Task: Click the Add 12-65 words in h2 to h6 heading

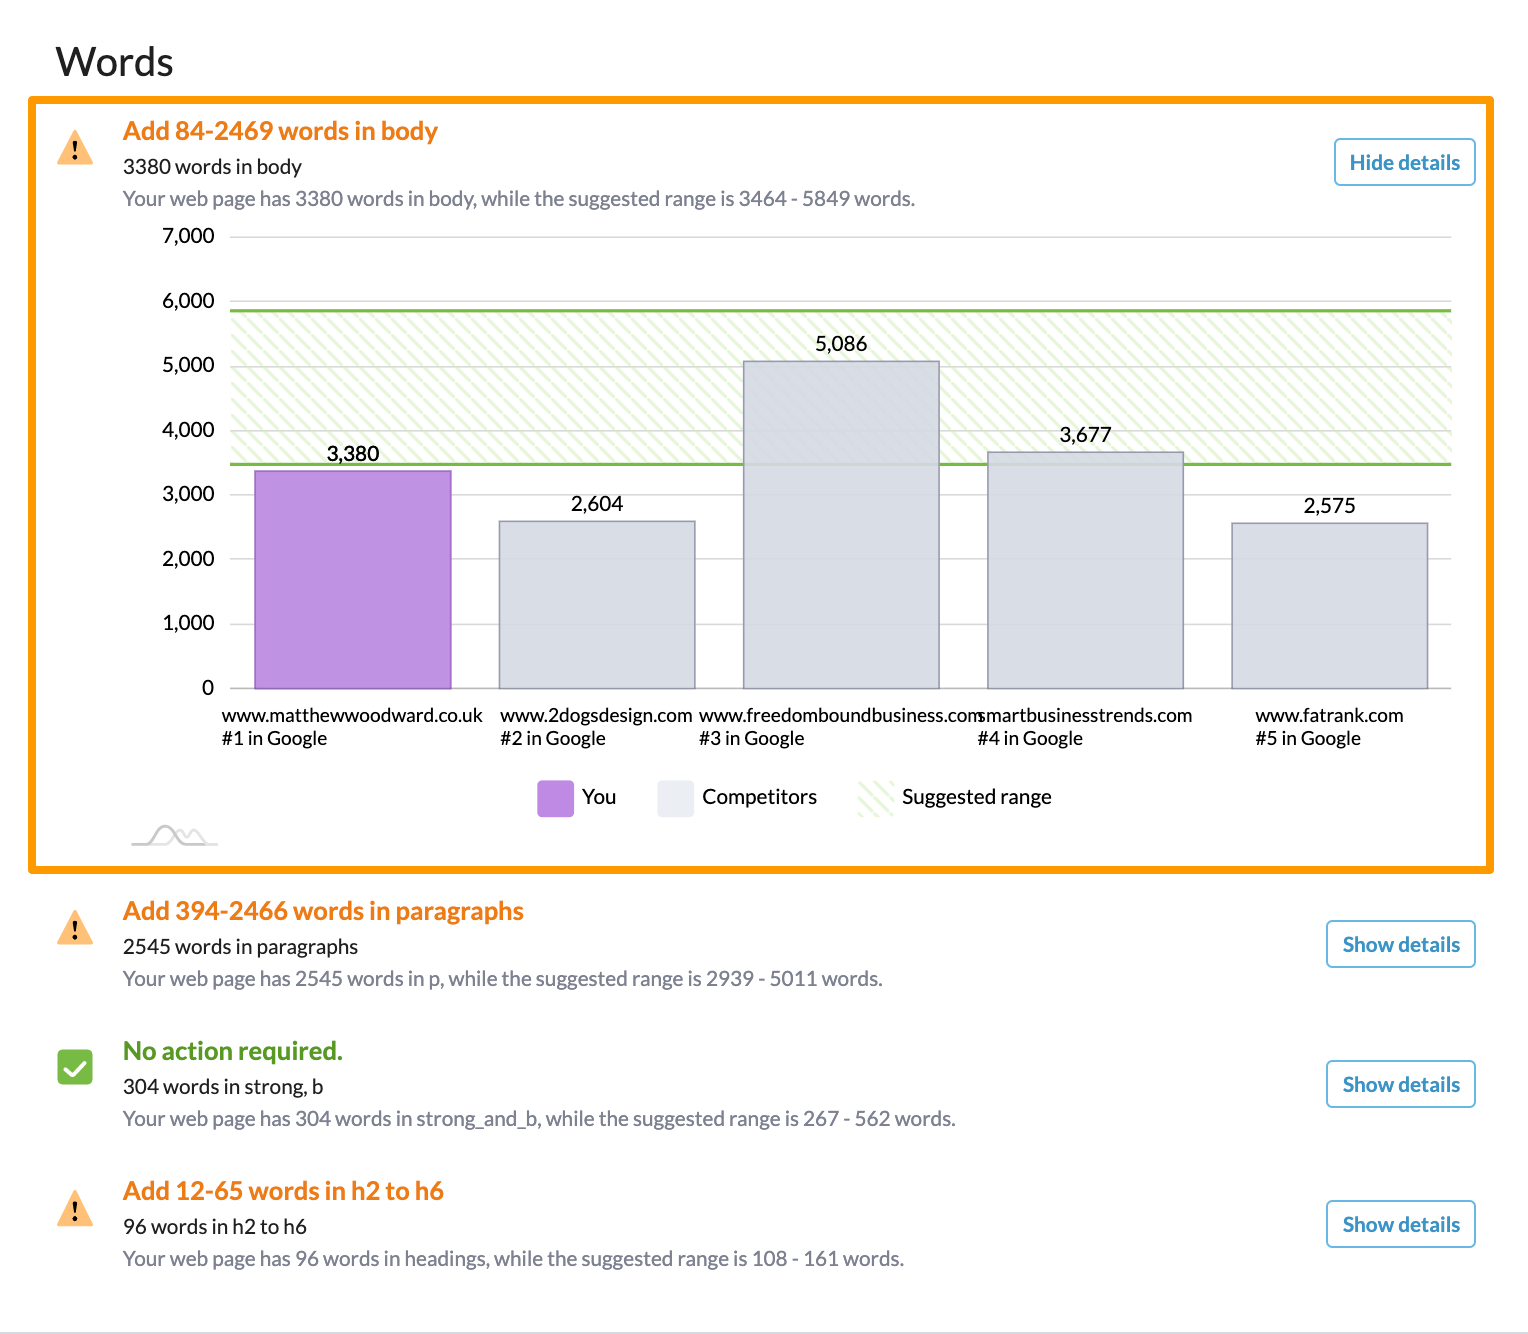Action: coord(283,1191)
